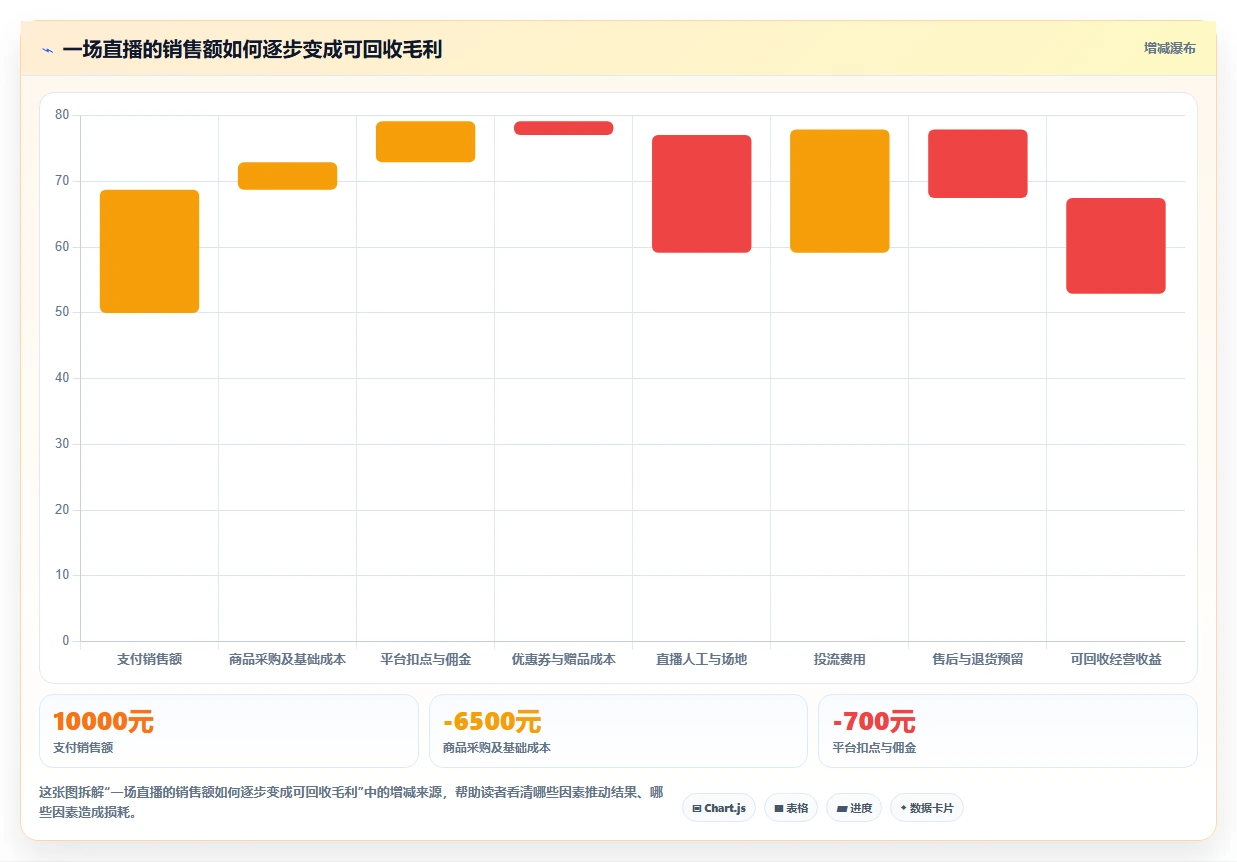1237x862 pixels.
Task: Click y-axis tick value 10
Action: click(62, 575)
